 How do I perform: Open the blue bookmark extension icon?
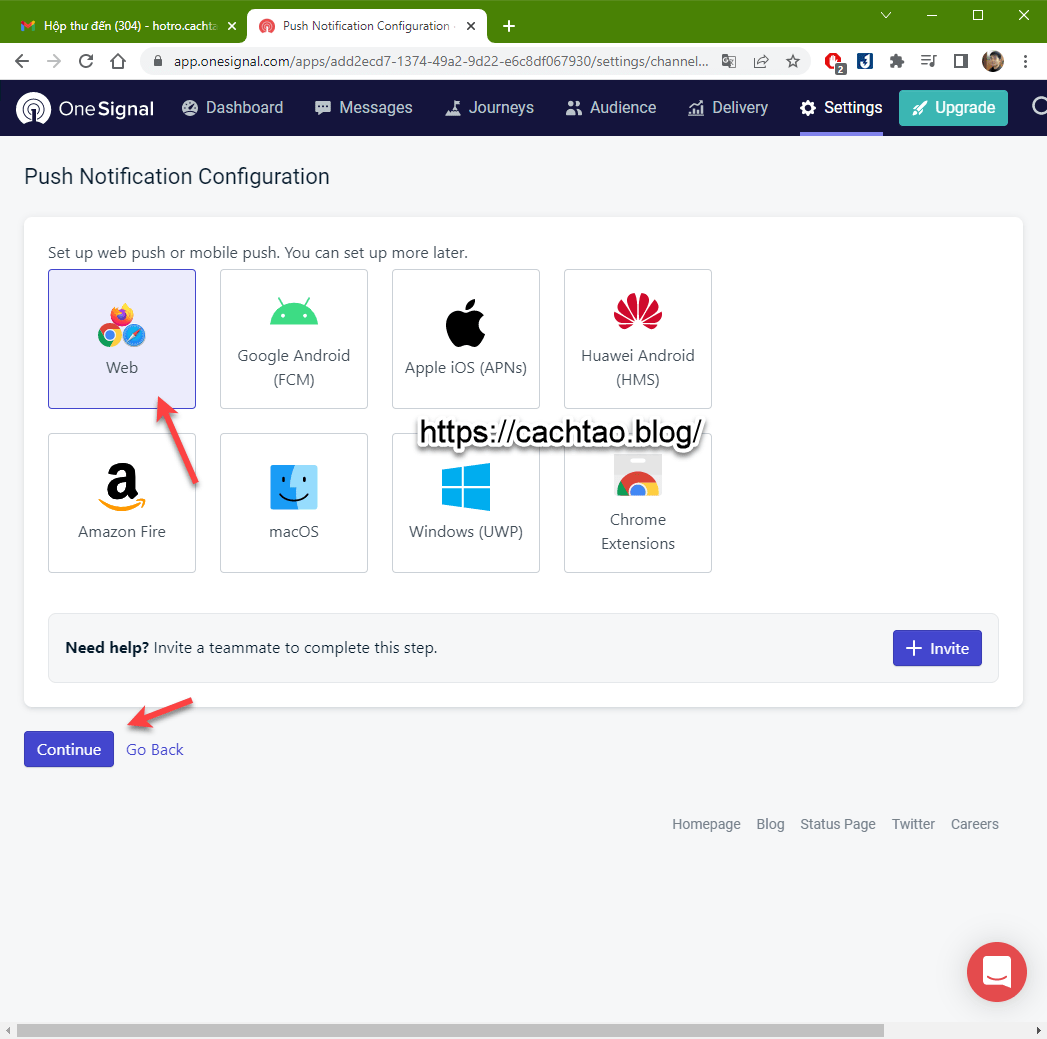point(865,61)
